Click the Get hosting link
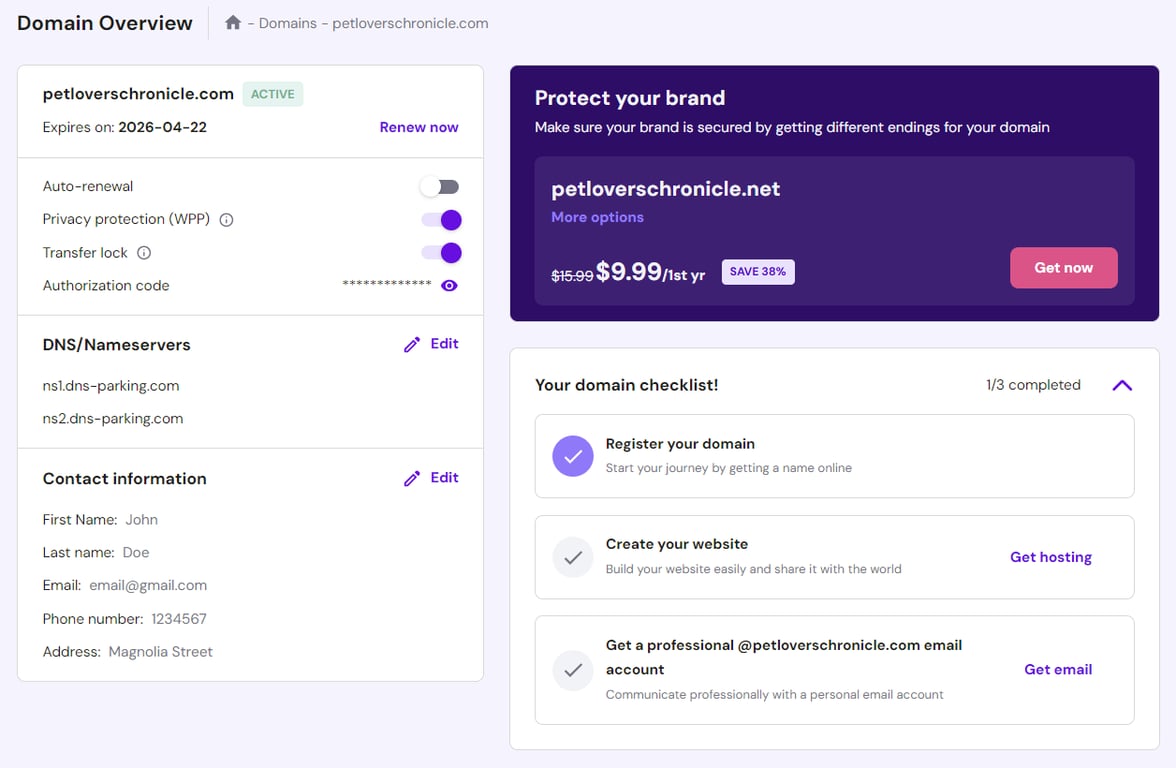 point(1050,557)
